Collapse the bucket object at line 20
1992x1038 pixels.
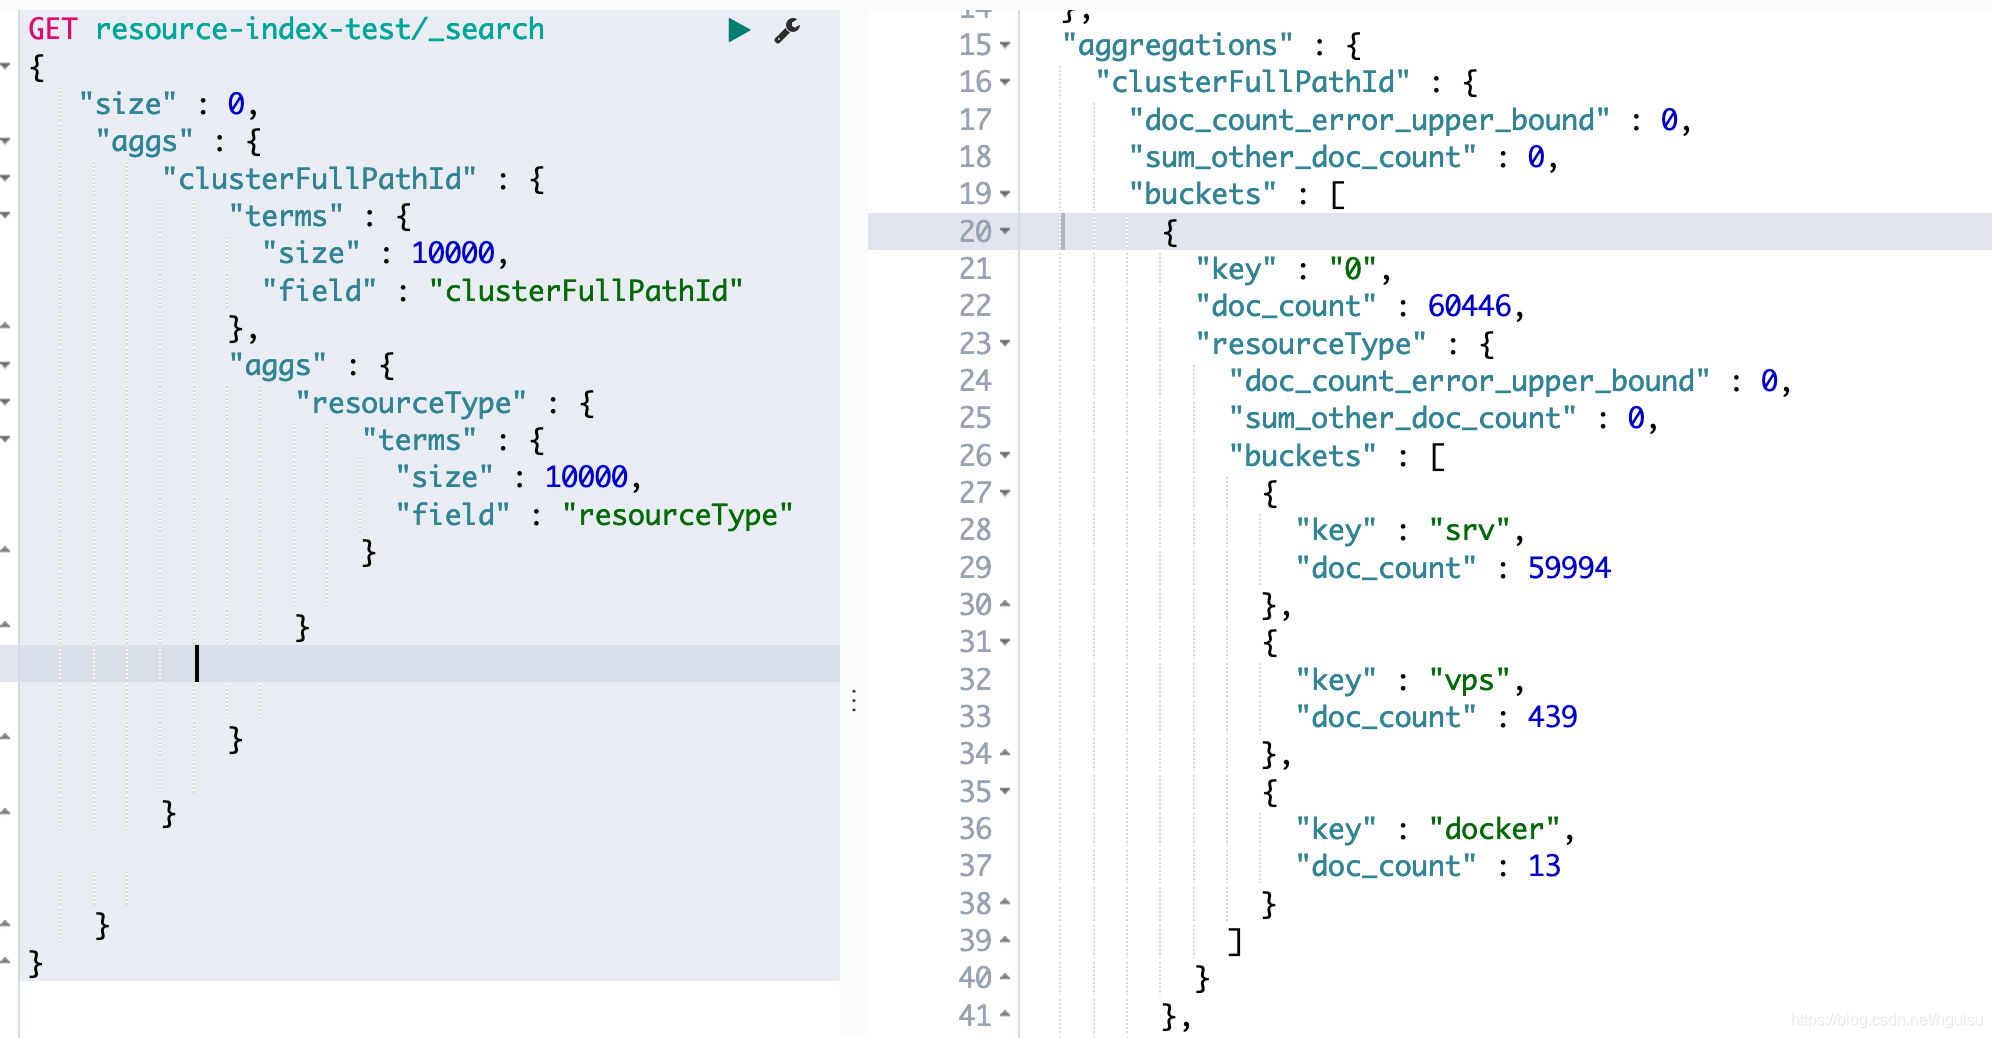tap(1005, 231)
